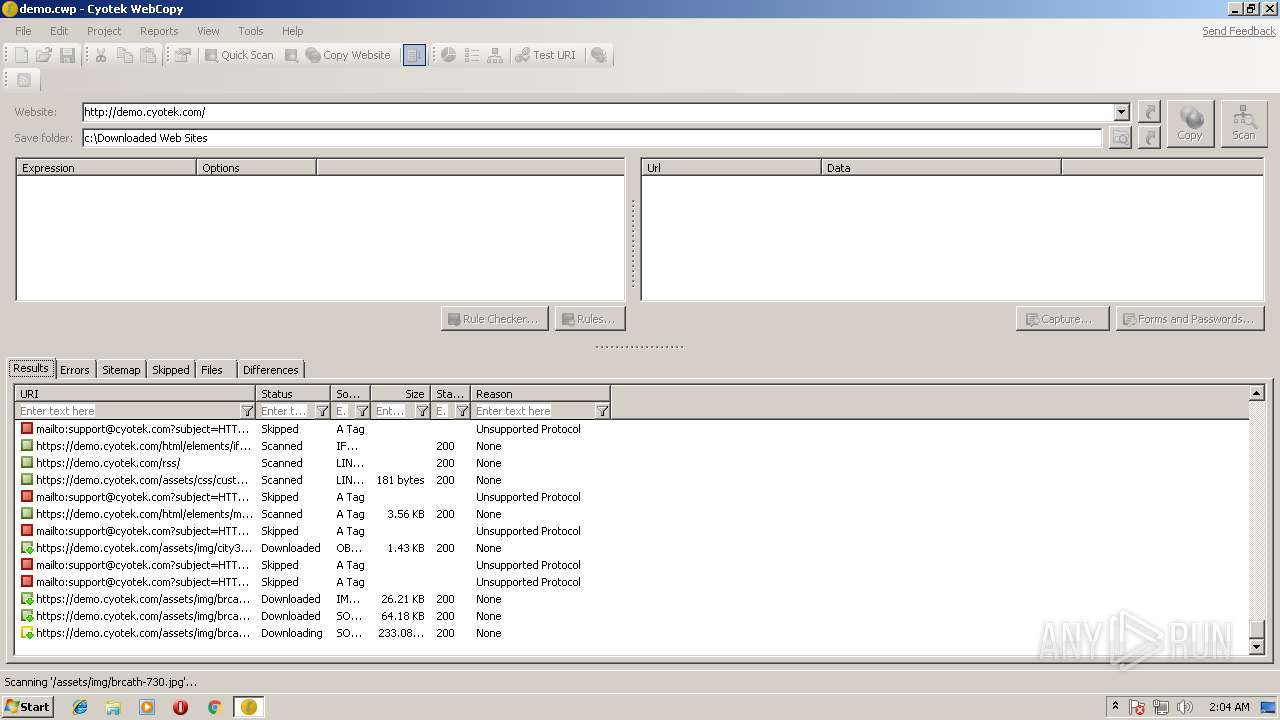Click the list view toolbar icon

(x=472, y=55)
